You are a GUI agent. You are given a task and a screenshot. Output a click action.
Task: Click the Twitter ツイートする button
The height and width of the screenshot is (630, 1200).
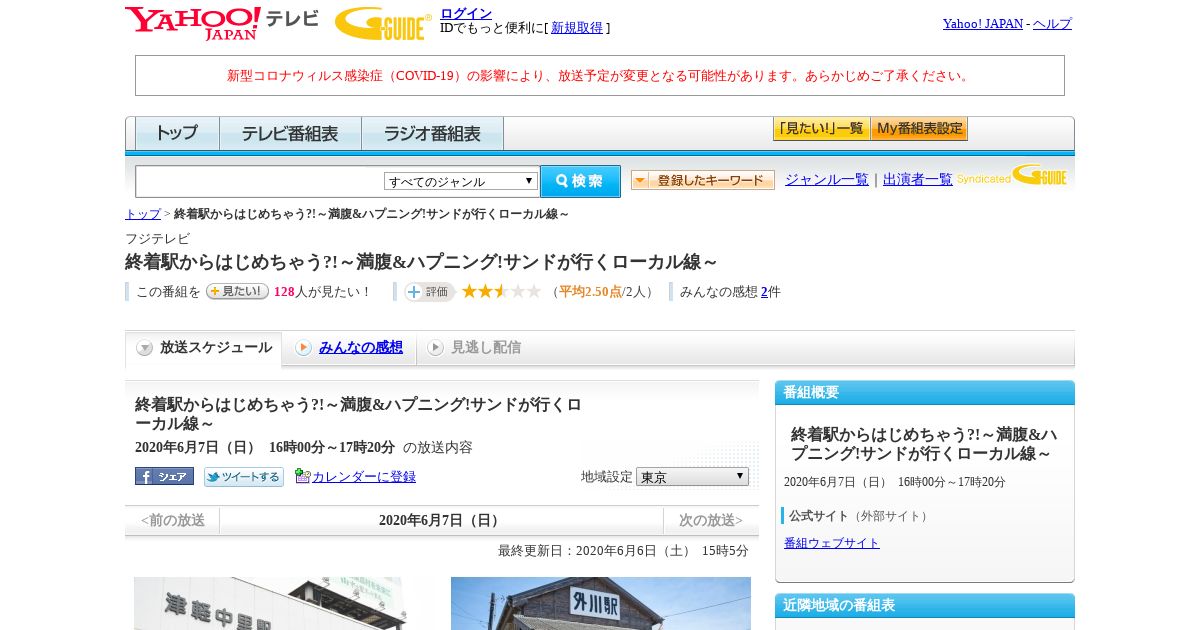click(x=244, y=477)
